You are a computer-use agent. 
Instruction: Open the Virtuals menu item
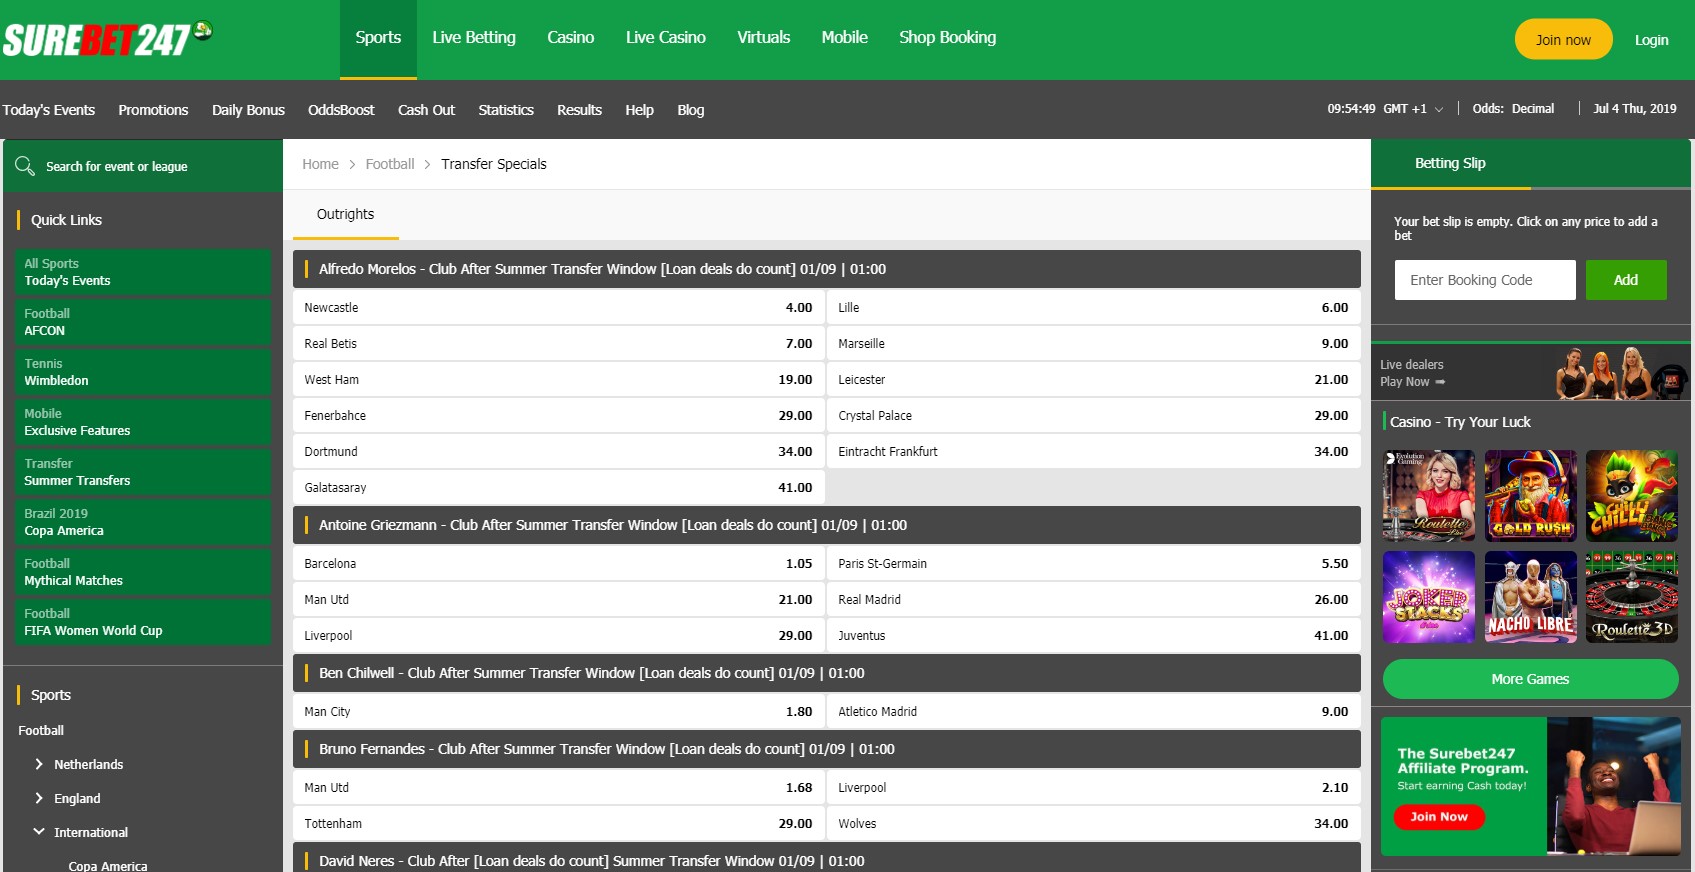[x=764, y=38]
